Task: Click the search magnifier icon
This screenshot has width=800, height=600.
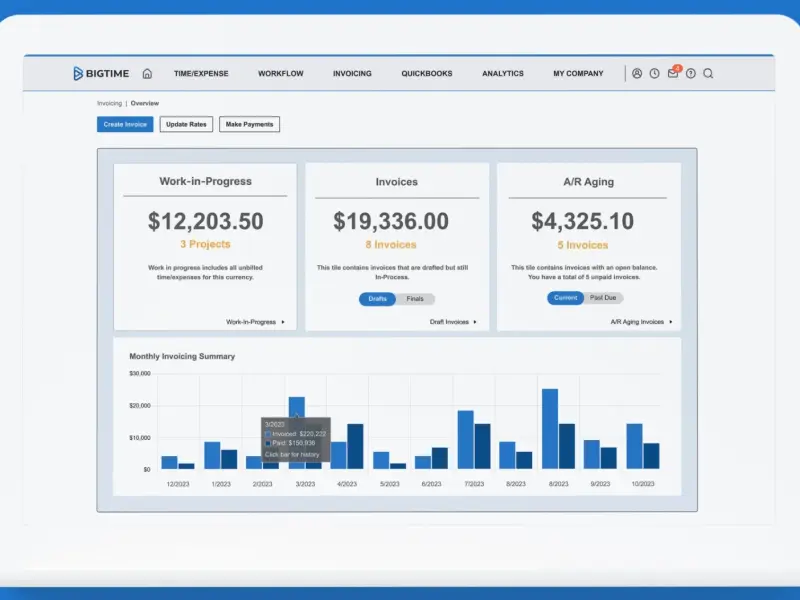Action: click(x=708, y=73)
